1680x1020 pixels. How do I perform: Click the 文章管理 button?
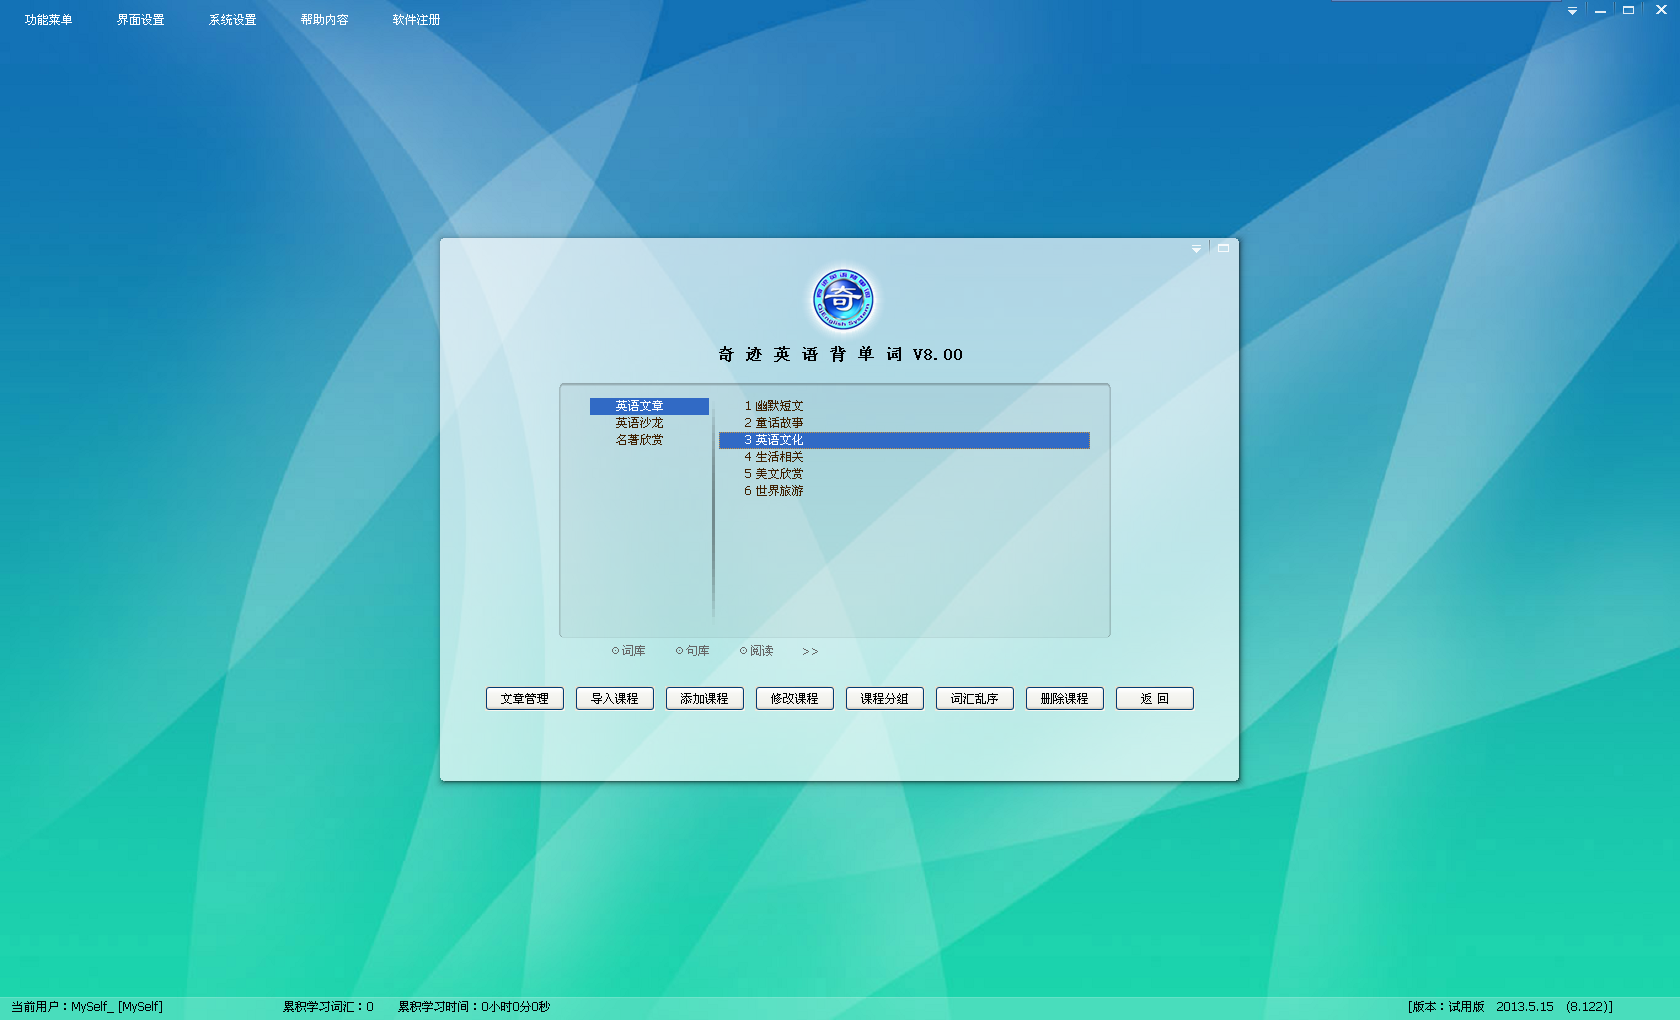pyautogui.click(x=525, y=699)
